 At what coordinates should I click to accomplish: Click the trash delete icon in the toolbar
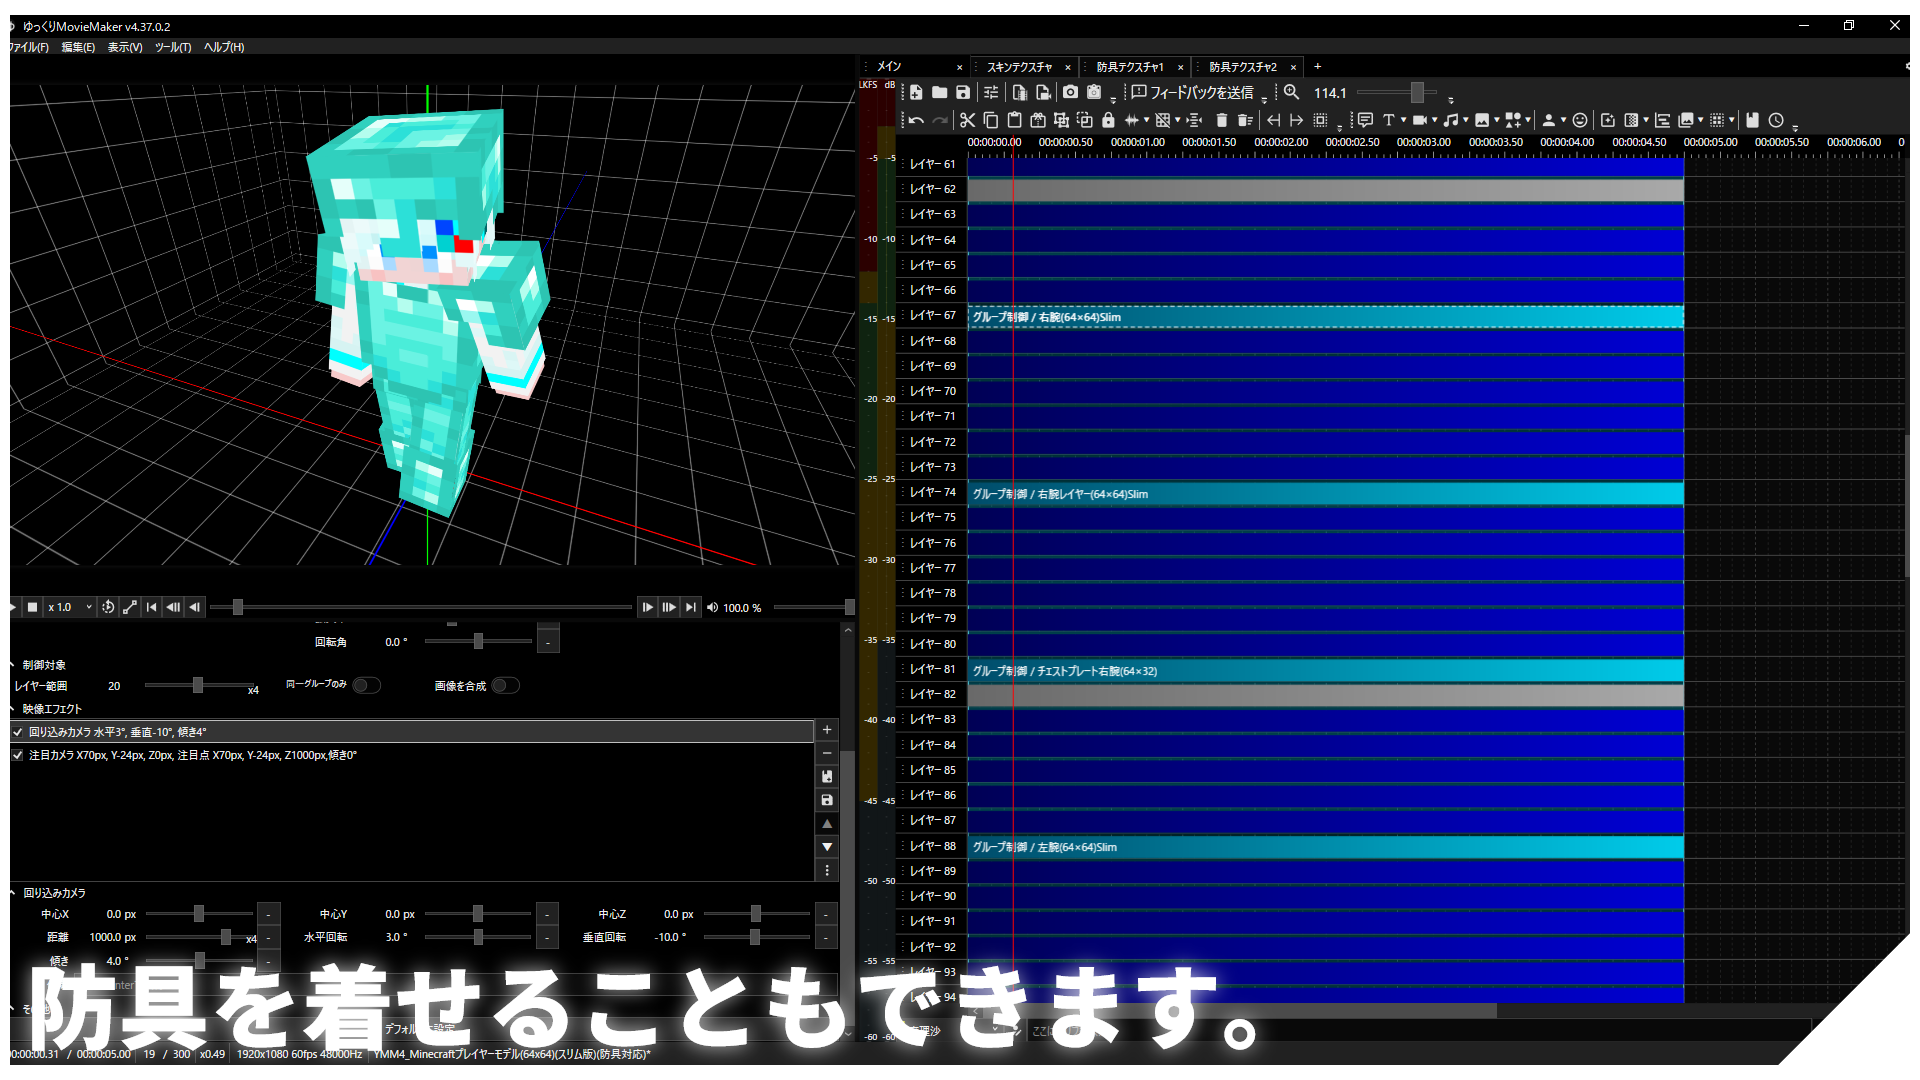pos(1221,120)
